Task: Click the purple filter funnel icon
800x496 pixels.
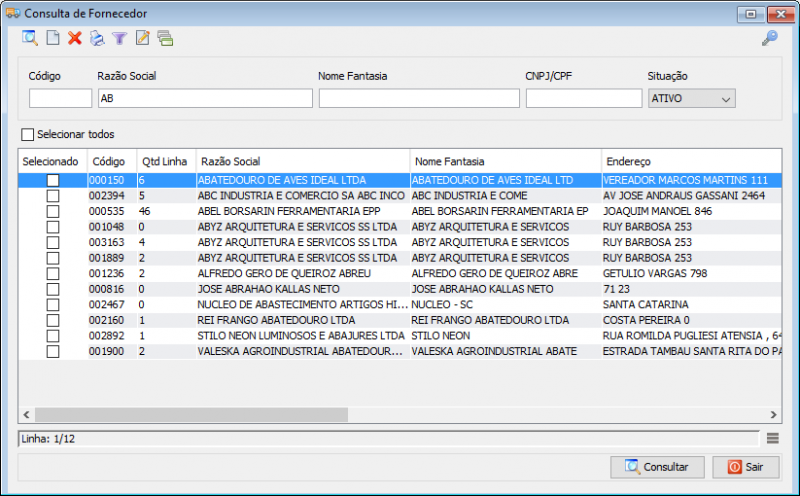Action: (119, 39)
